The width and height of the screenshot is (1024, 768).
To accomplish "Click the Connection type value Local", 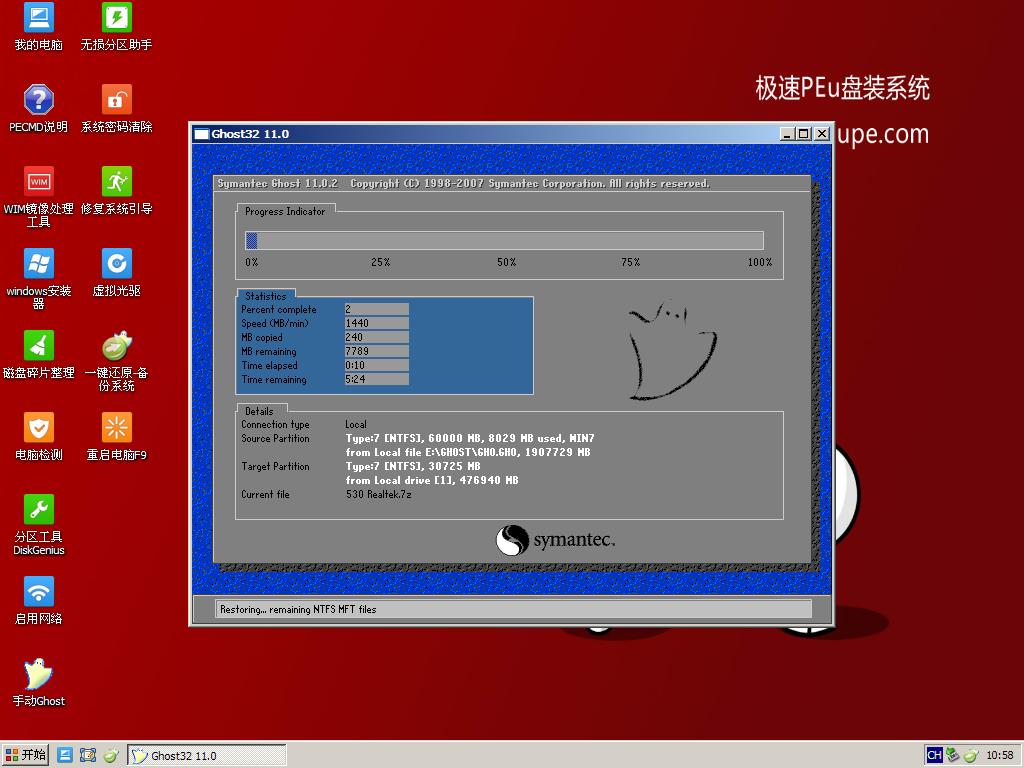I will point(356,424).
